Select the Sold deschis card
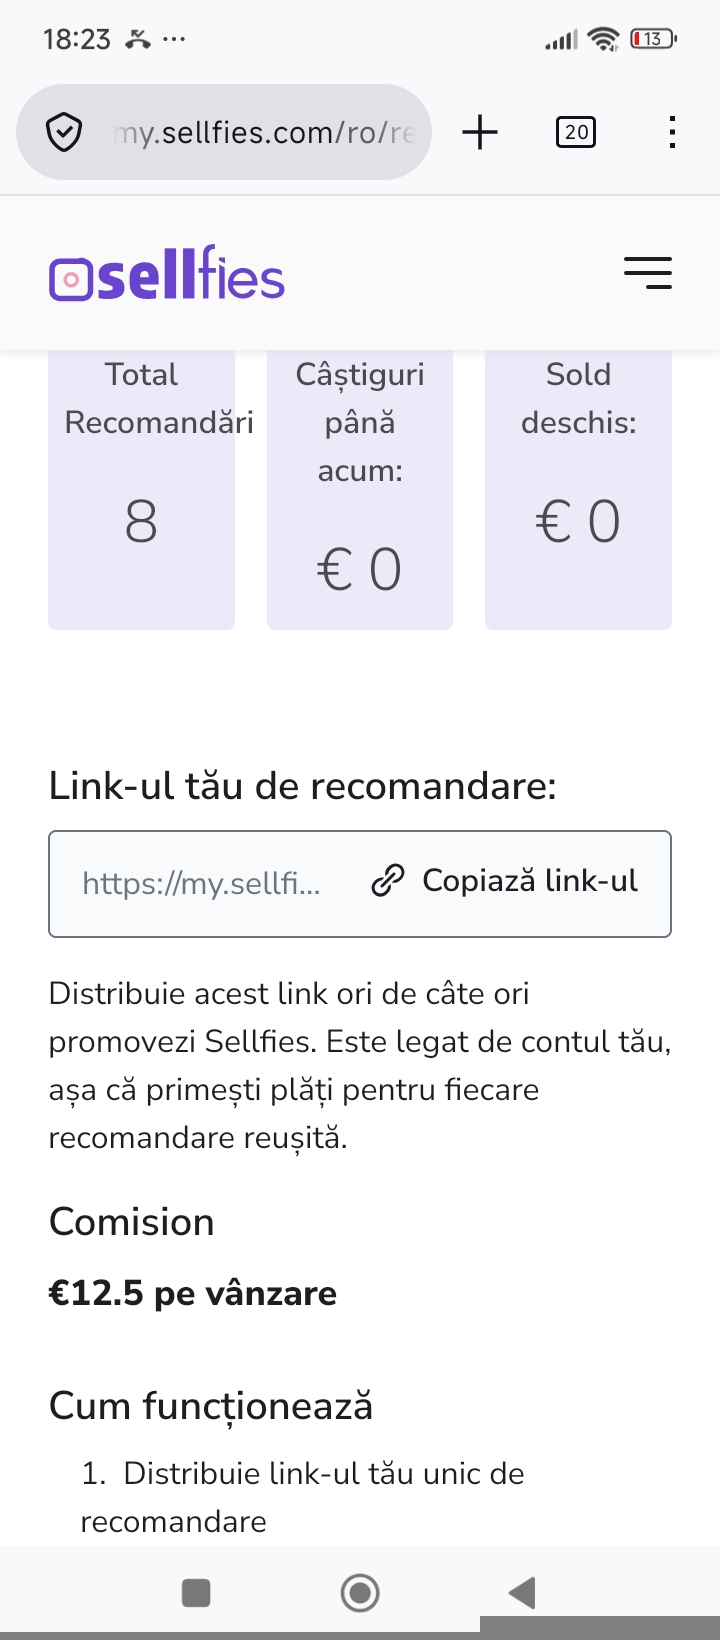720x1640 pixels. click(x=578, y=490)
